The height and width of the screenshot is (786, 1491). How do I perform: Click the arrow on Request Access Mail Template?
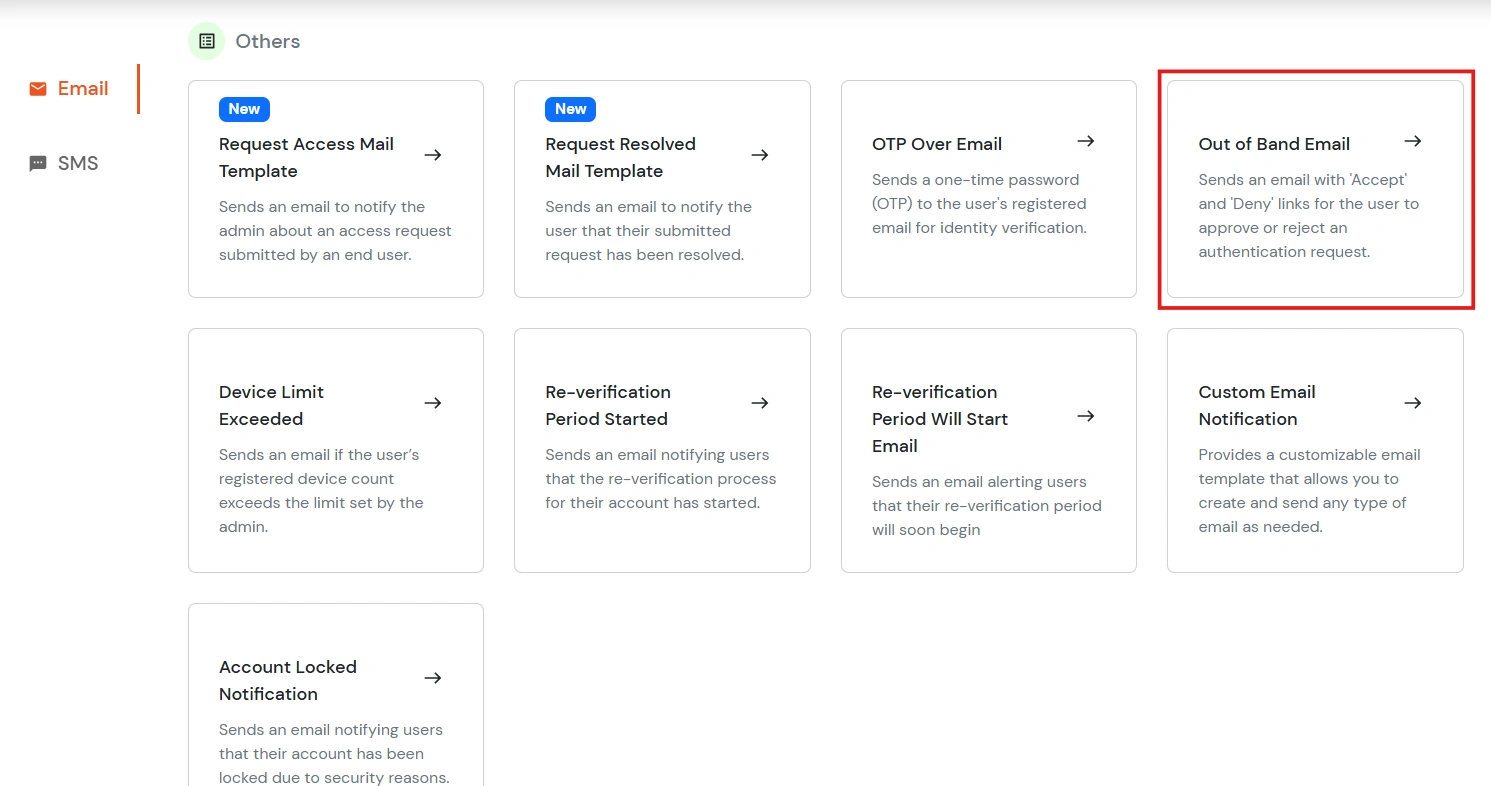coord(433,155)
